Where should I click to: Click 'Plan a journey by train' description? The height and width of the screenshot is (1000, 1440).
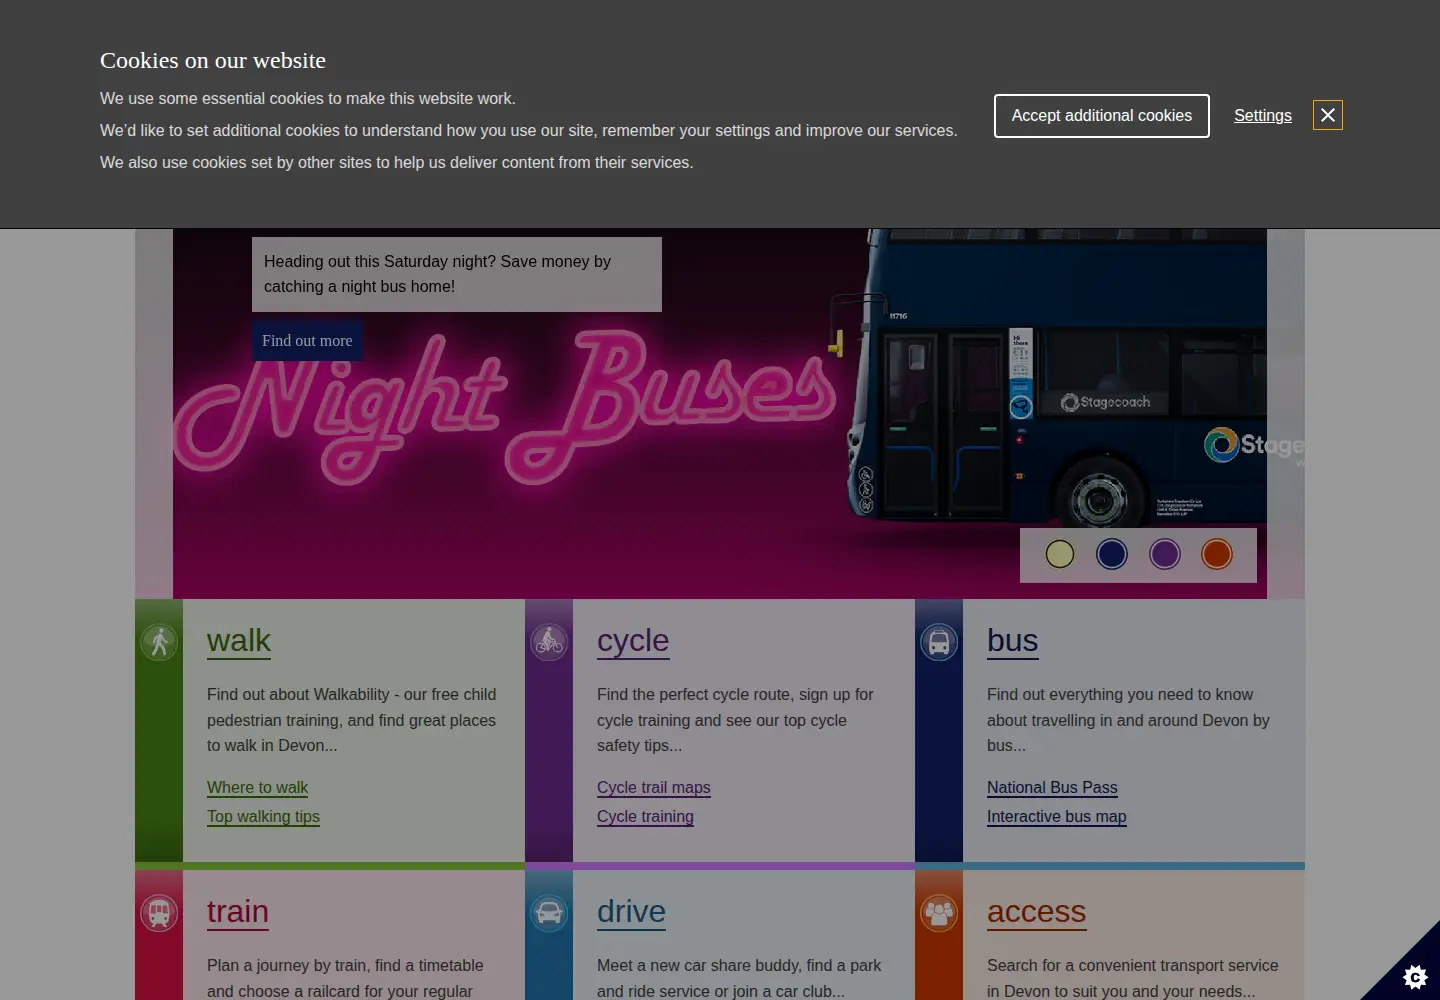345,978
